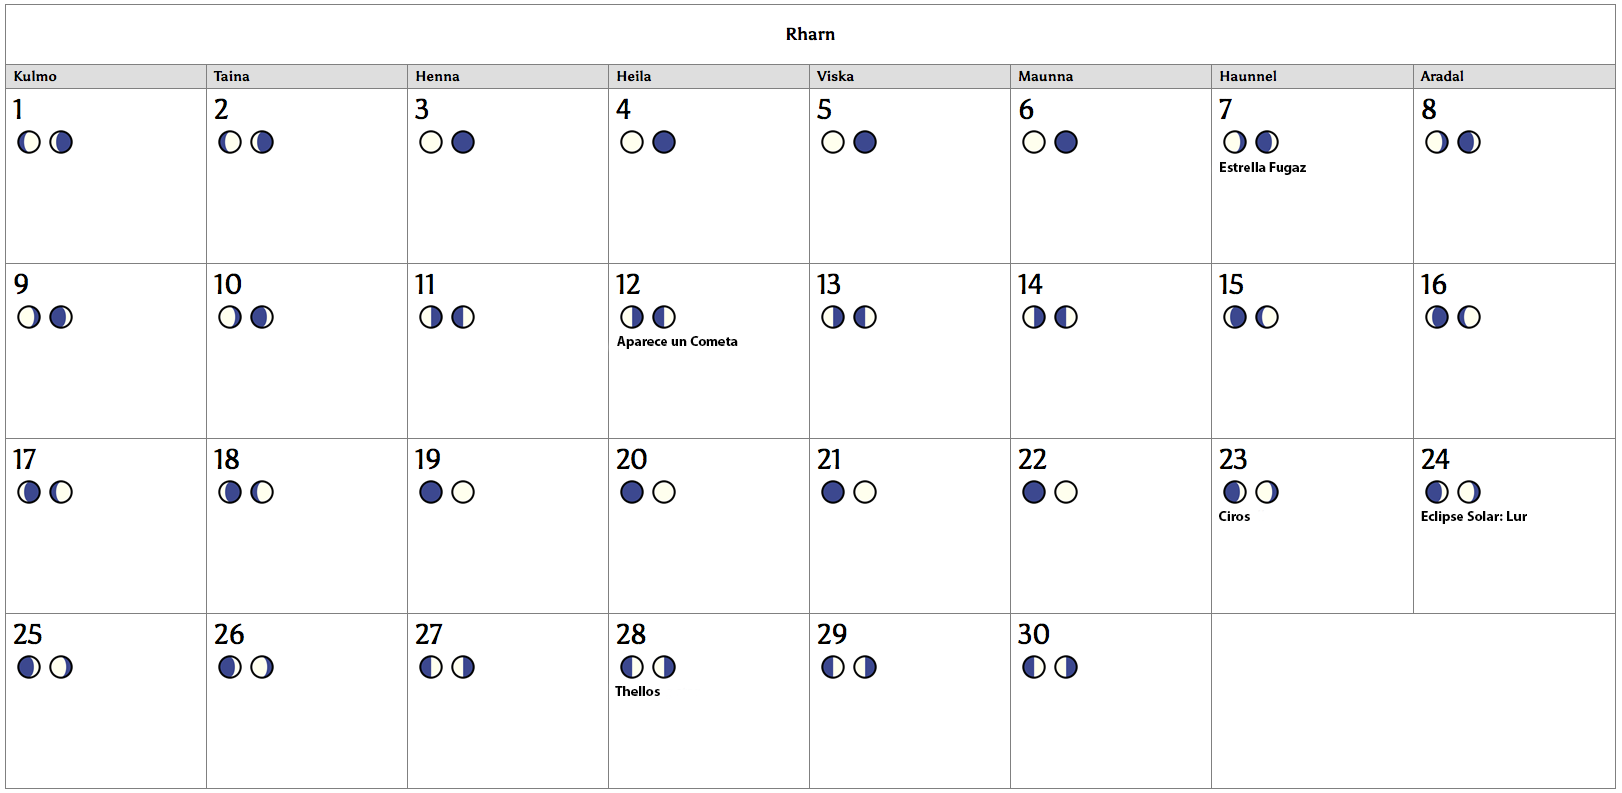Click the first moon icon on day 25
Screen dimensions: 1622x793
[29, 667]
